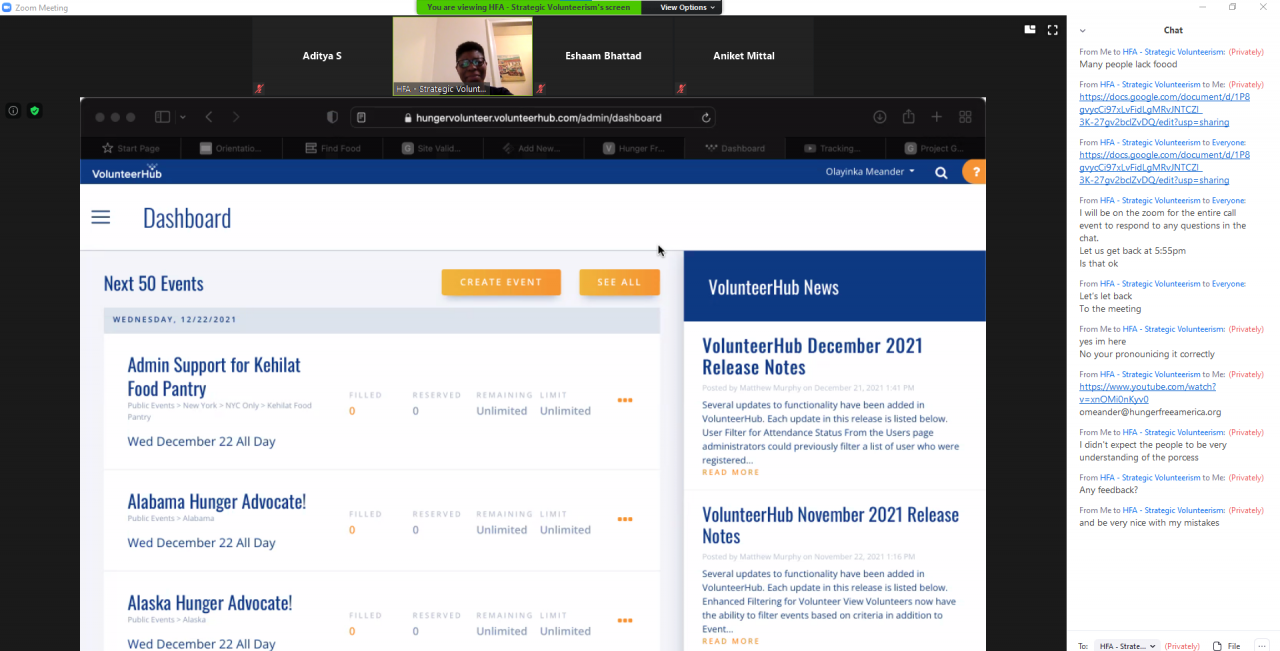Screen dimensions: 1280x651
Task: Click the VolunteerHub search magnifier icon
Action: pyautogui.click(x=941, y=172)
